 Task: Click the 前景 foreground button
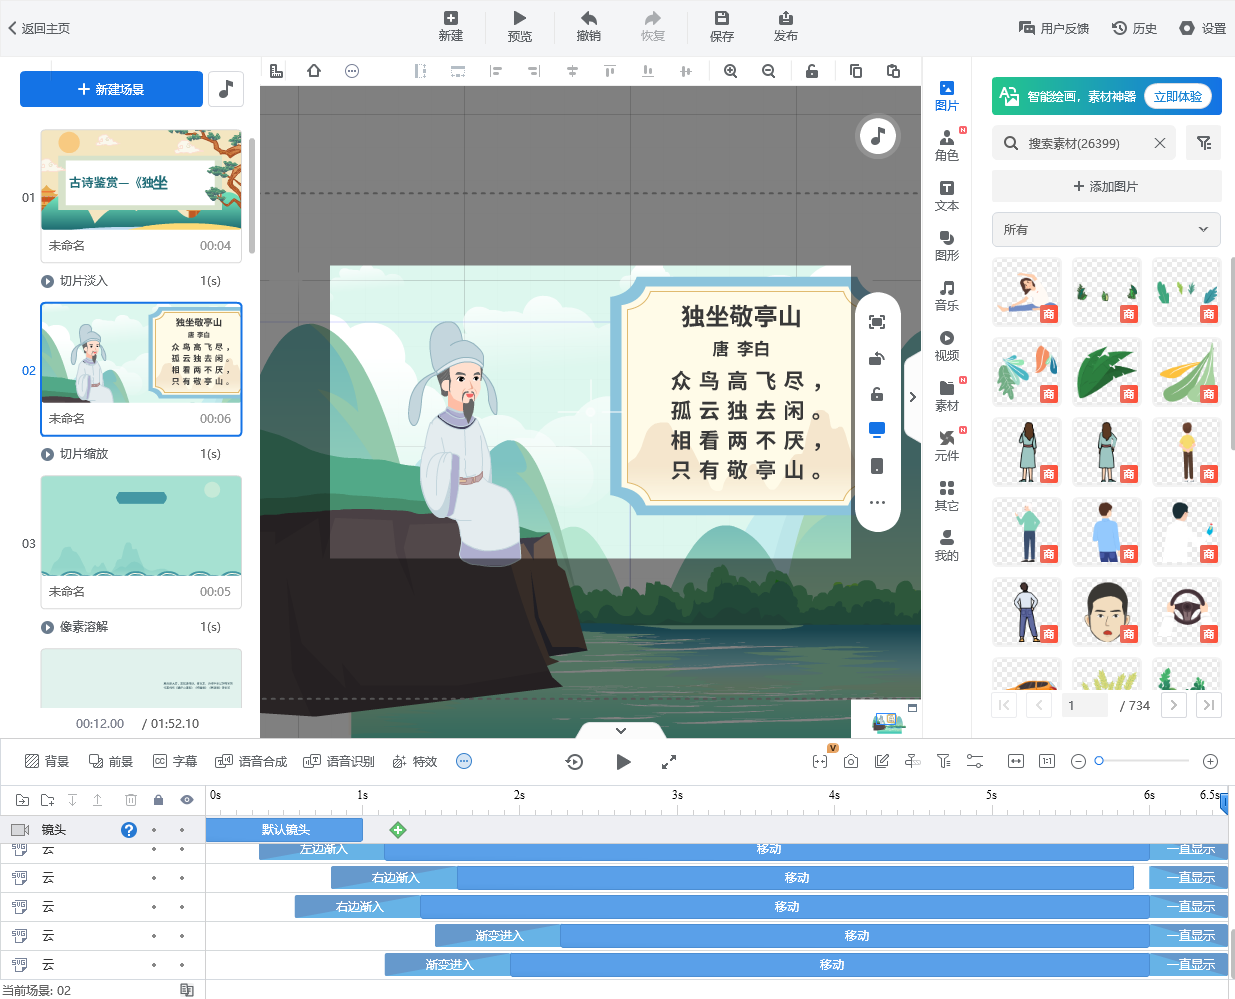[x=111, y=761]
